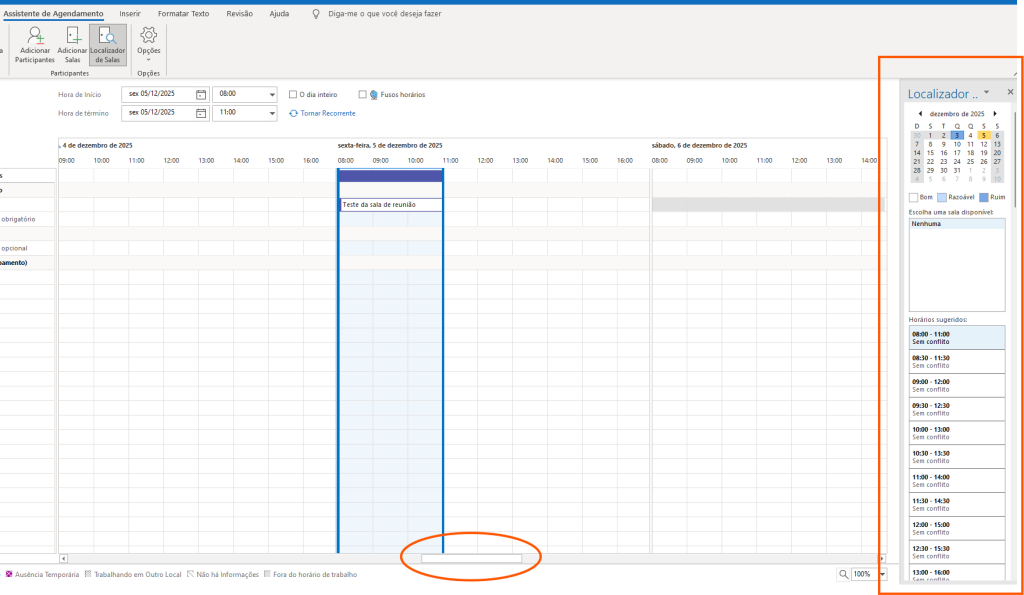The height and width of the screenshot is (595, 1024).
Task: Expand the 11:00 end time dropdown
Action: [272, 113]
